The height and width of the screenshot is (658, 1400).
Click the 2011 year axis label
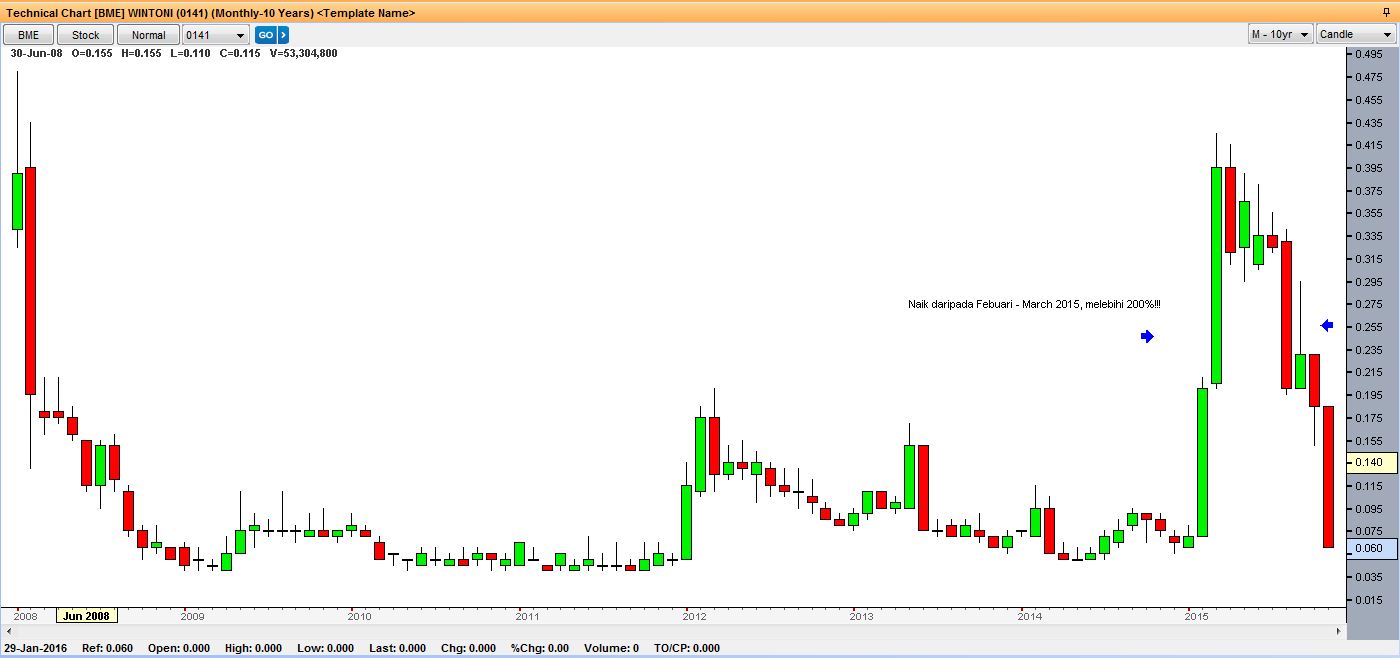point(527,616)
